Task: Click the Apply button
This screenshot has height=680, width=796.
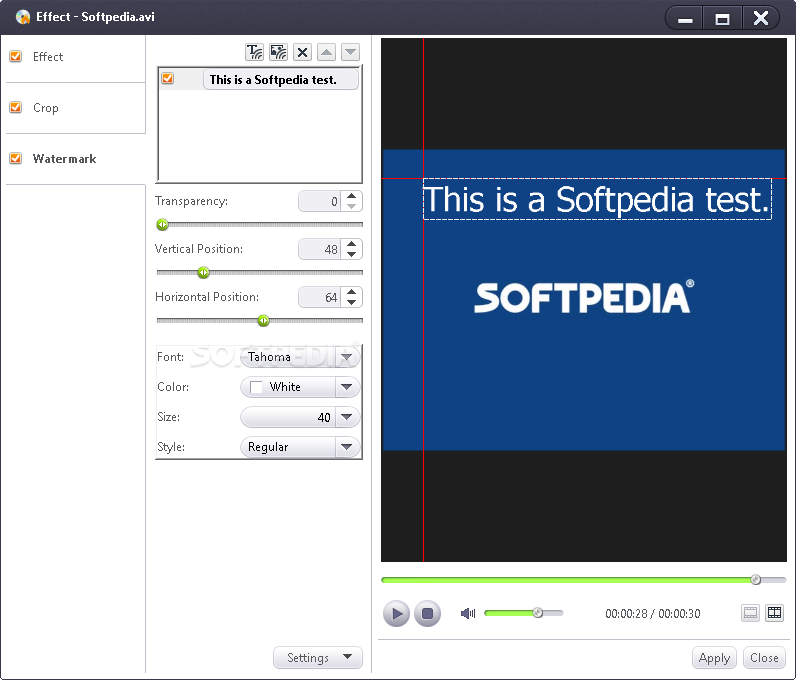Action: coord(714,658)
